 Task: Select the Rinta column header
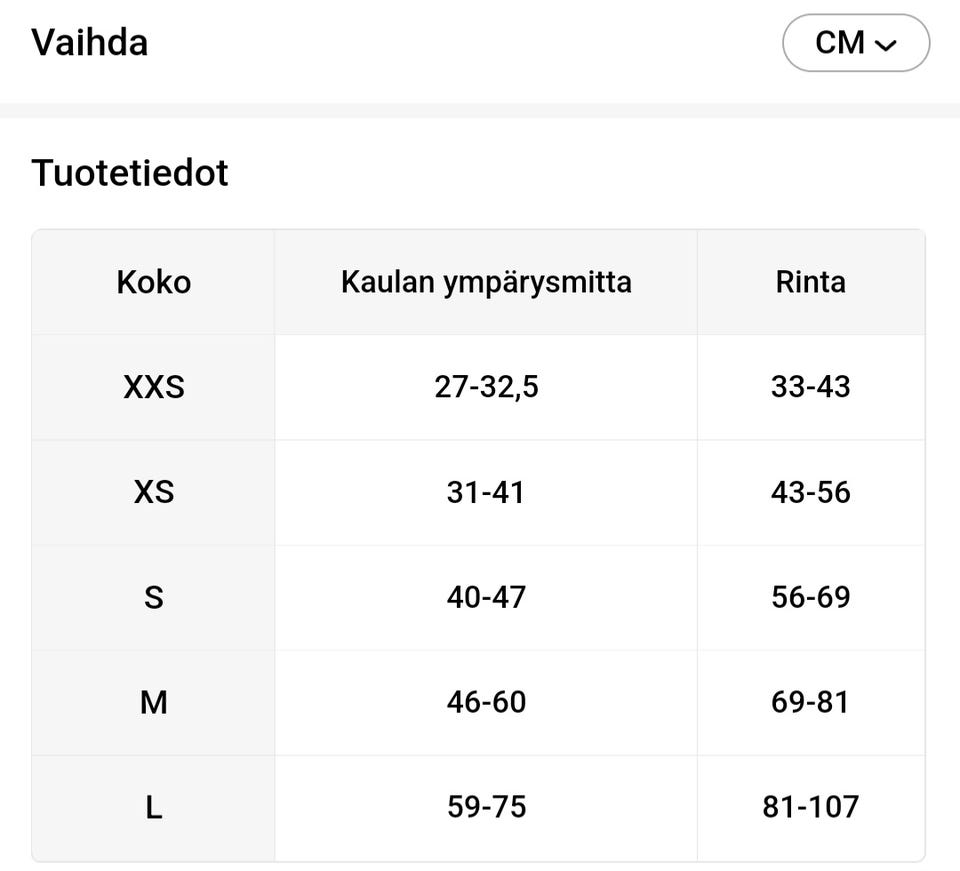(x=811, y=281)
